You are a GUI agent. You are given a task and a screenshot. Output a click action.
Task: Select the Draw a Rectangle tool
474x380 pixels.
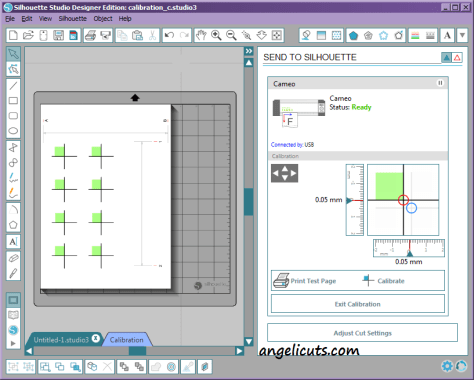13,101
